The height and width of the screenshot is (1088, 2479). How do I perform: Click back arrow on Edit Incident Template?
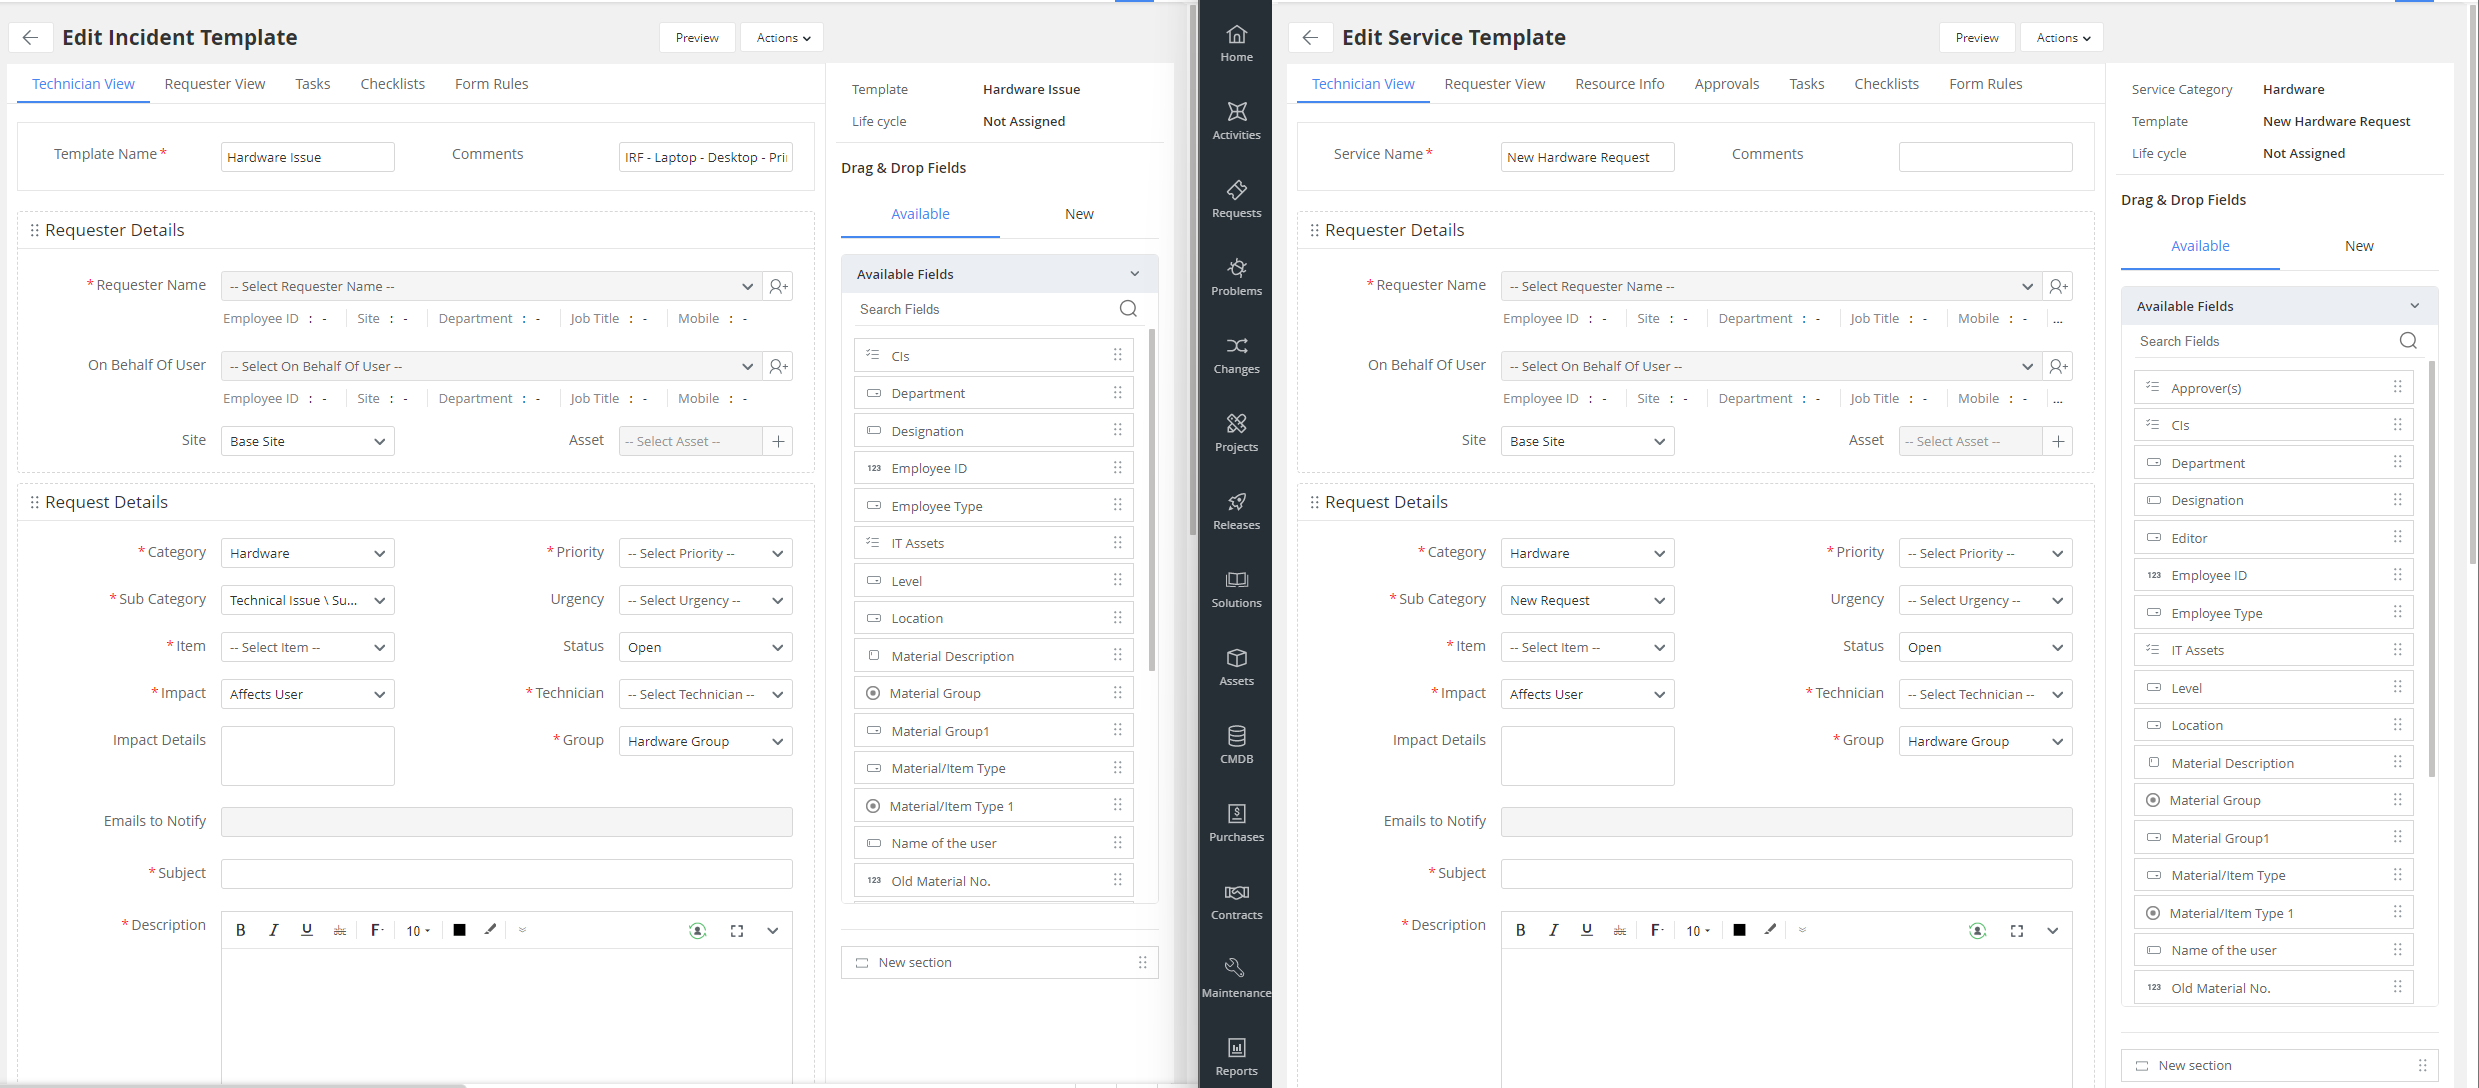[x=30, y=37]
